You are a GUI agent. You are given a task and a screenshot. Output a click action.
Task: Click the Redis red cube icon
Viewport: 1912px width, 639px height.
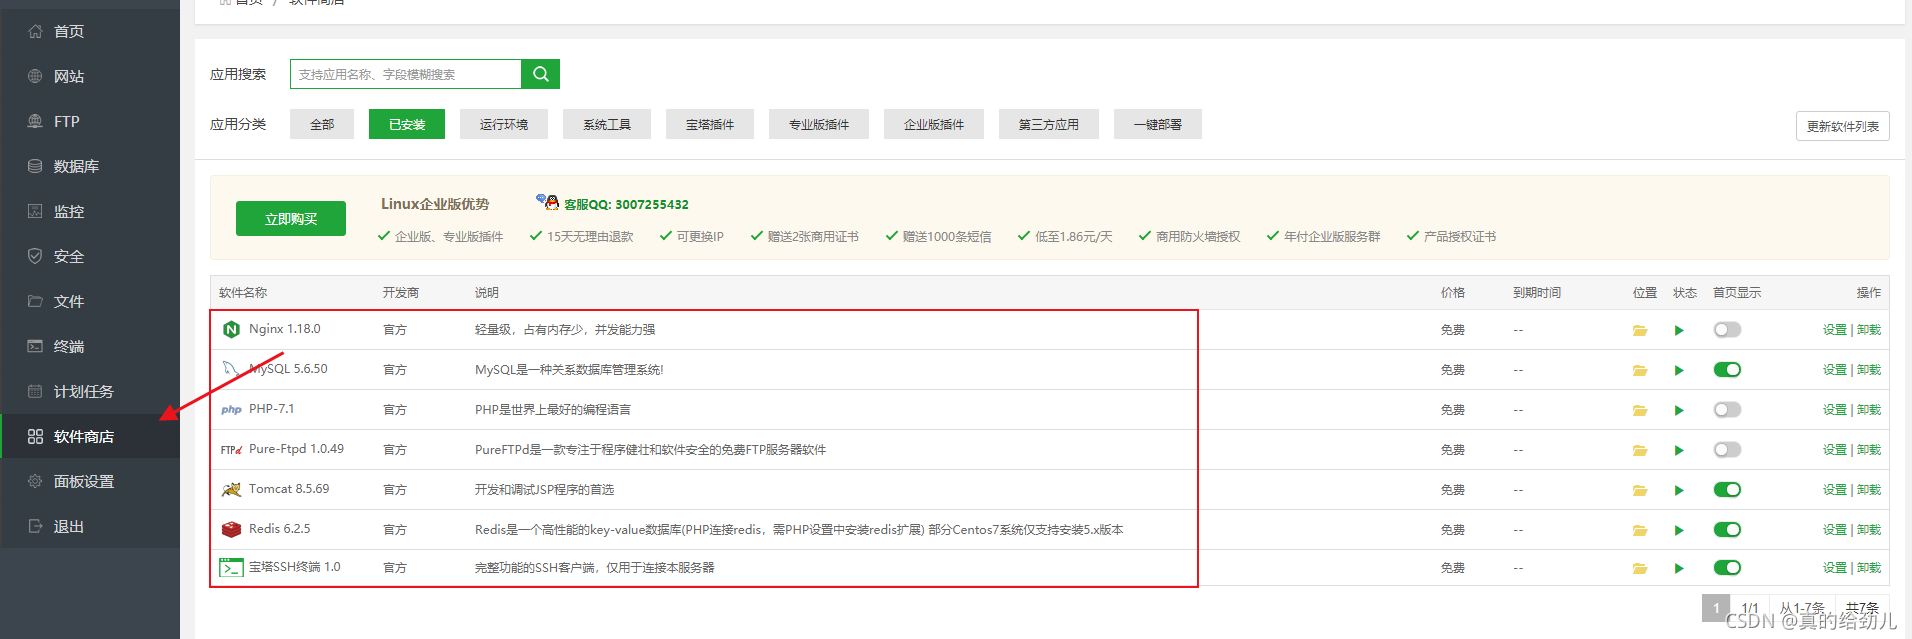(231, 529)
